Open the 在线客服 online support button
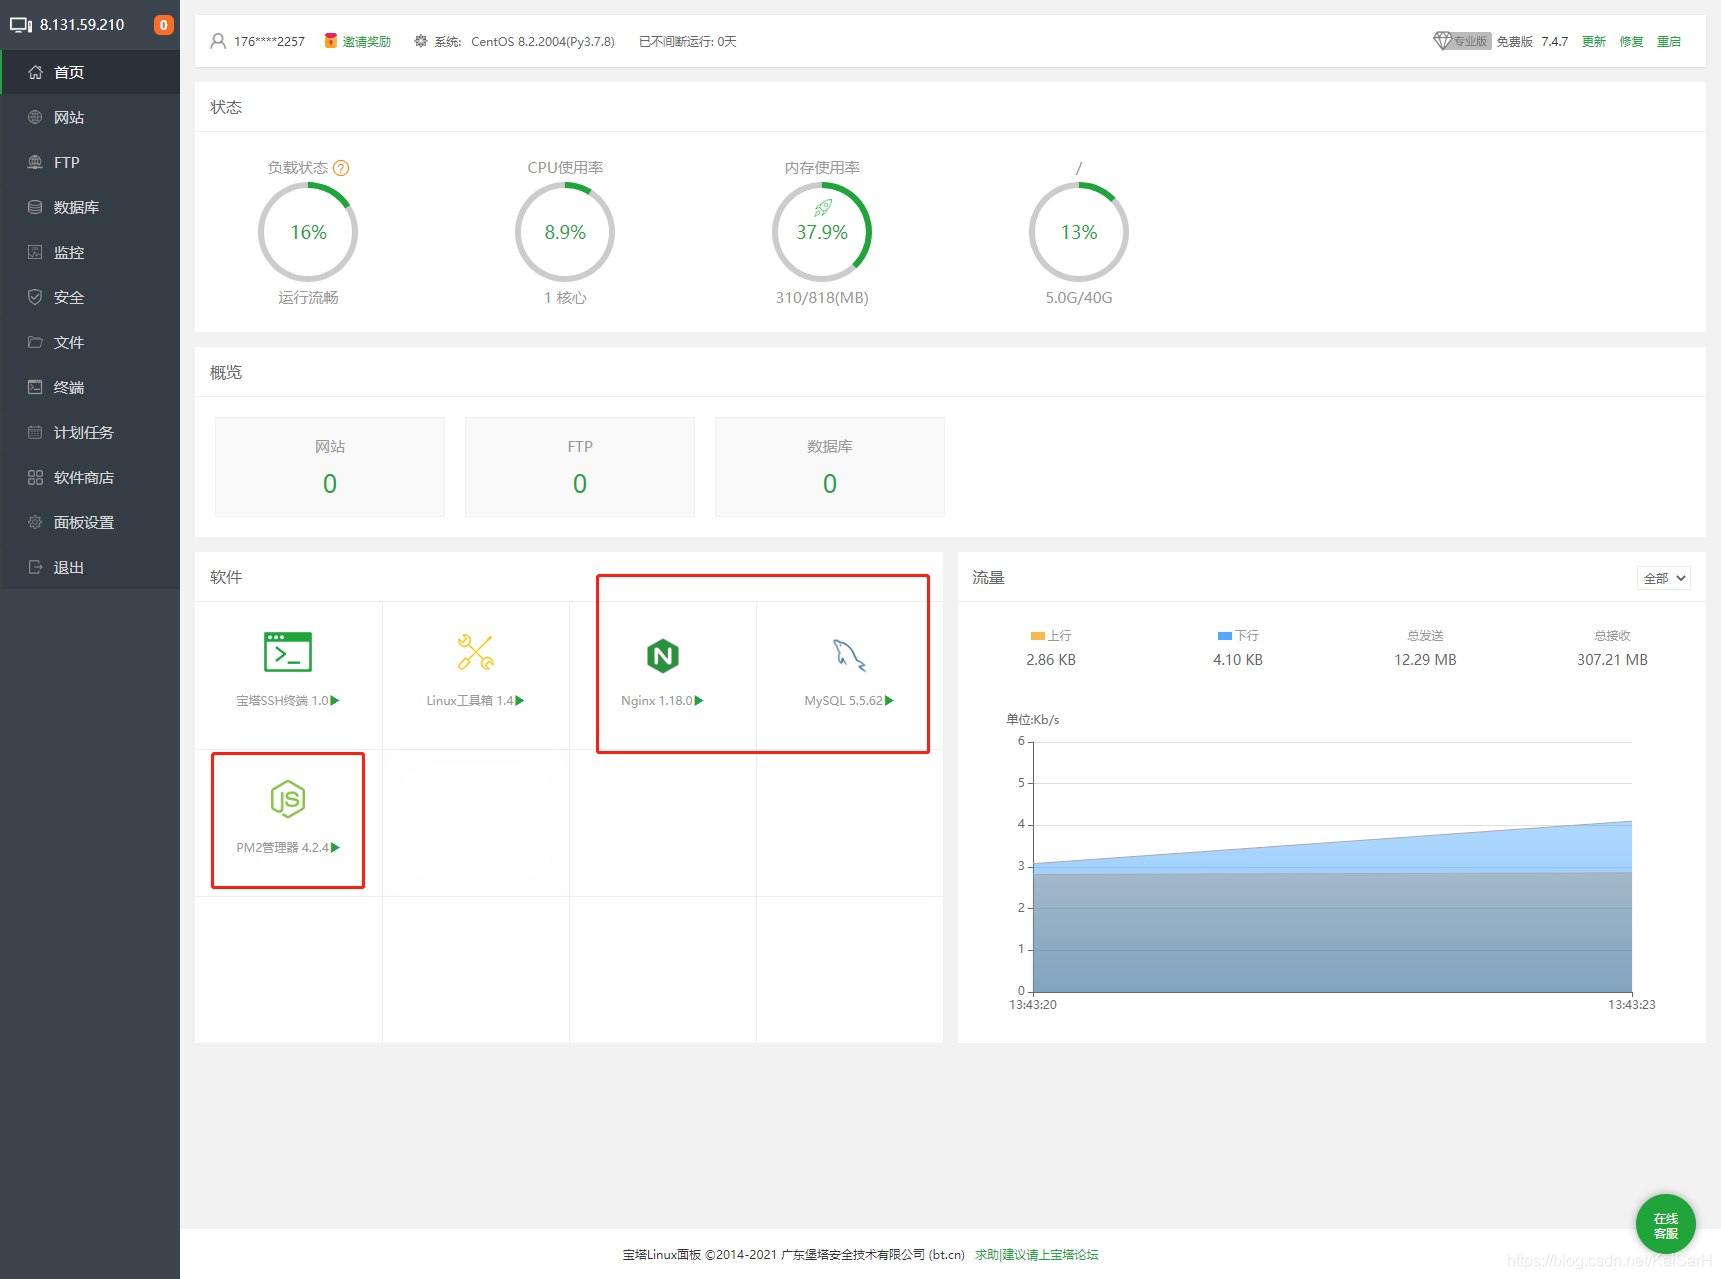Viewport: 1721px width, 1279px height. 1666,1224
